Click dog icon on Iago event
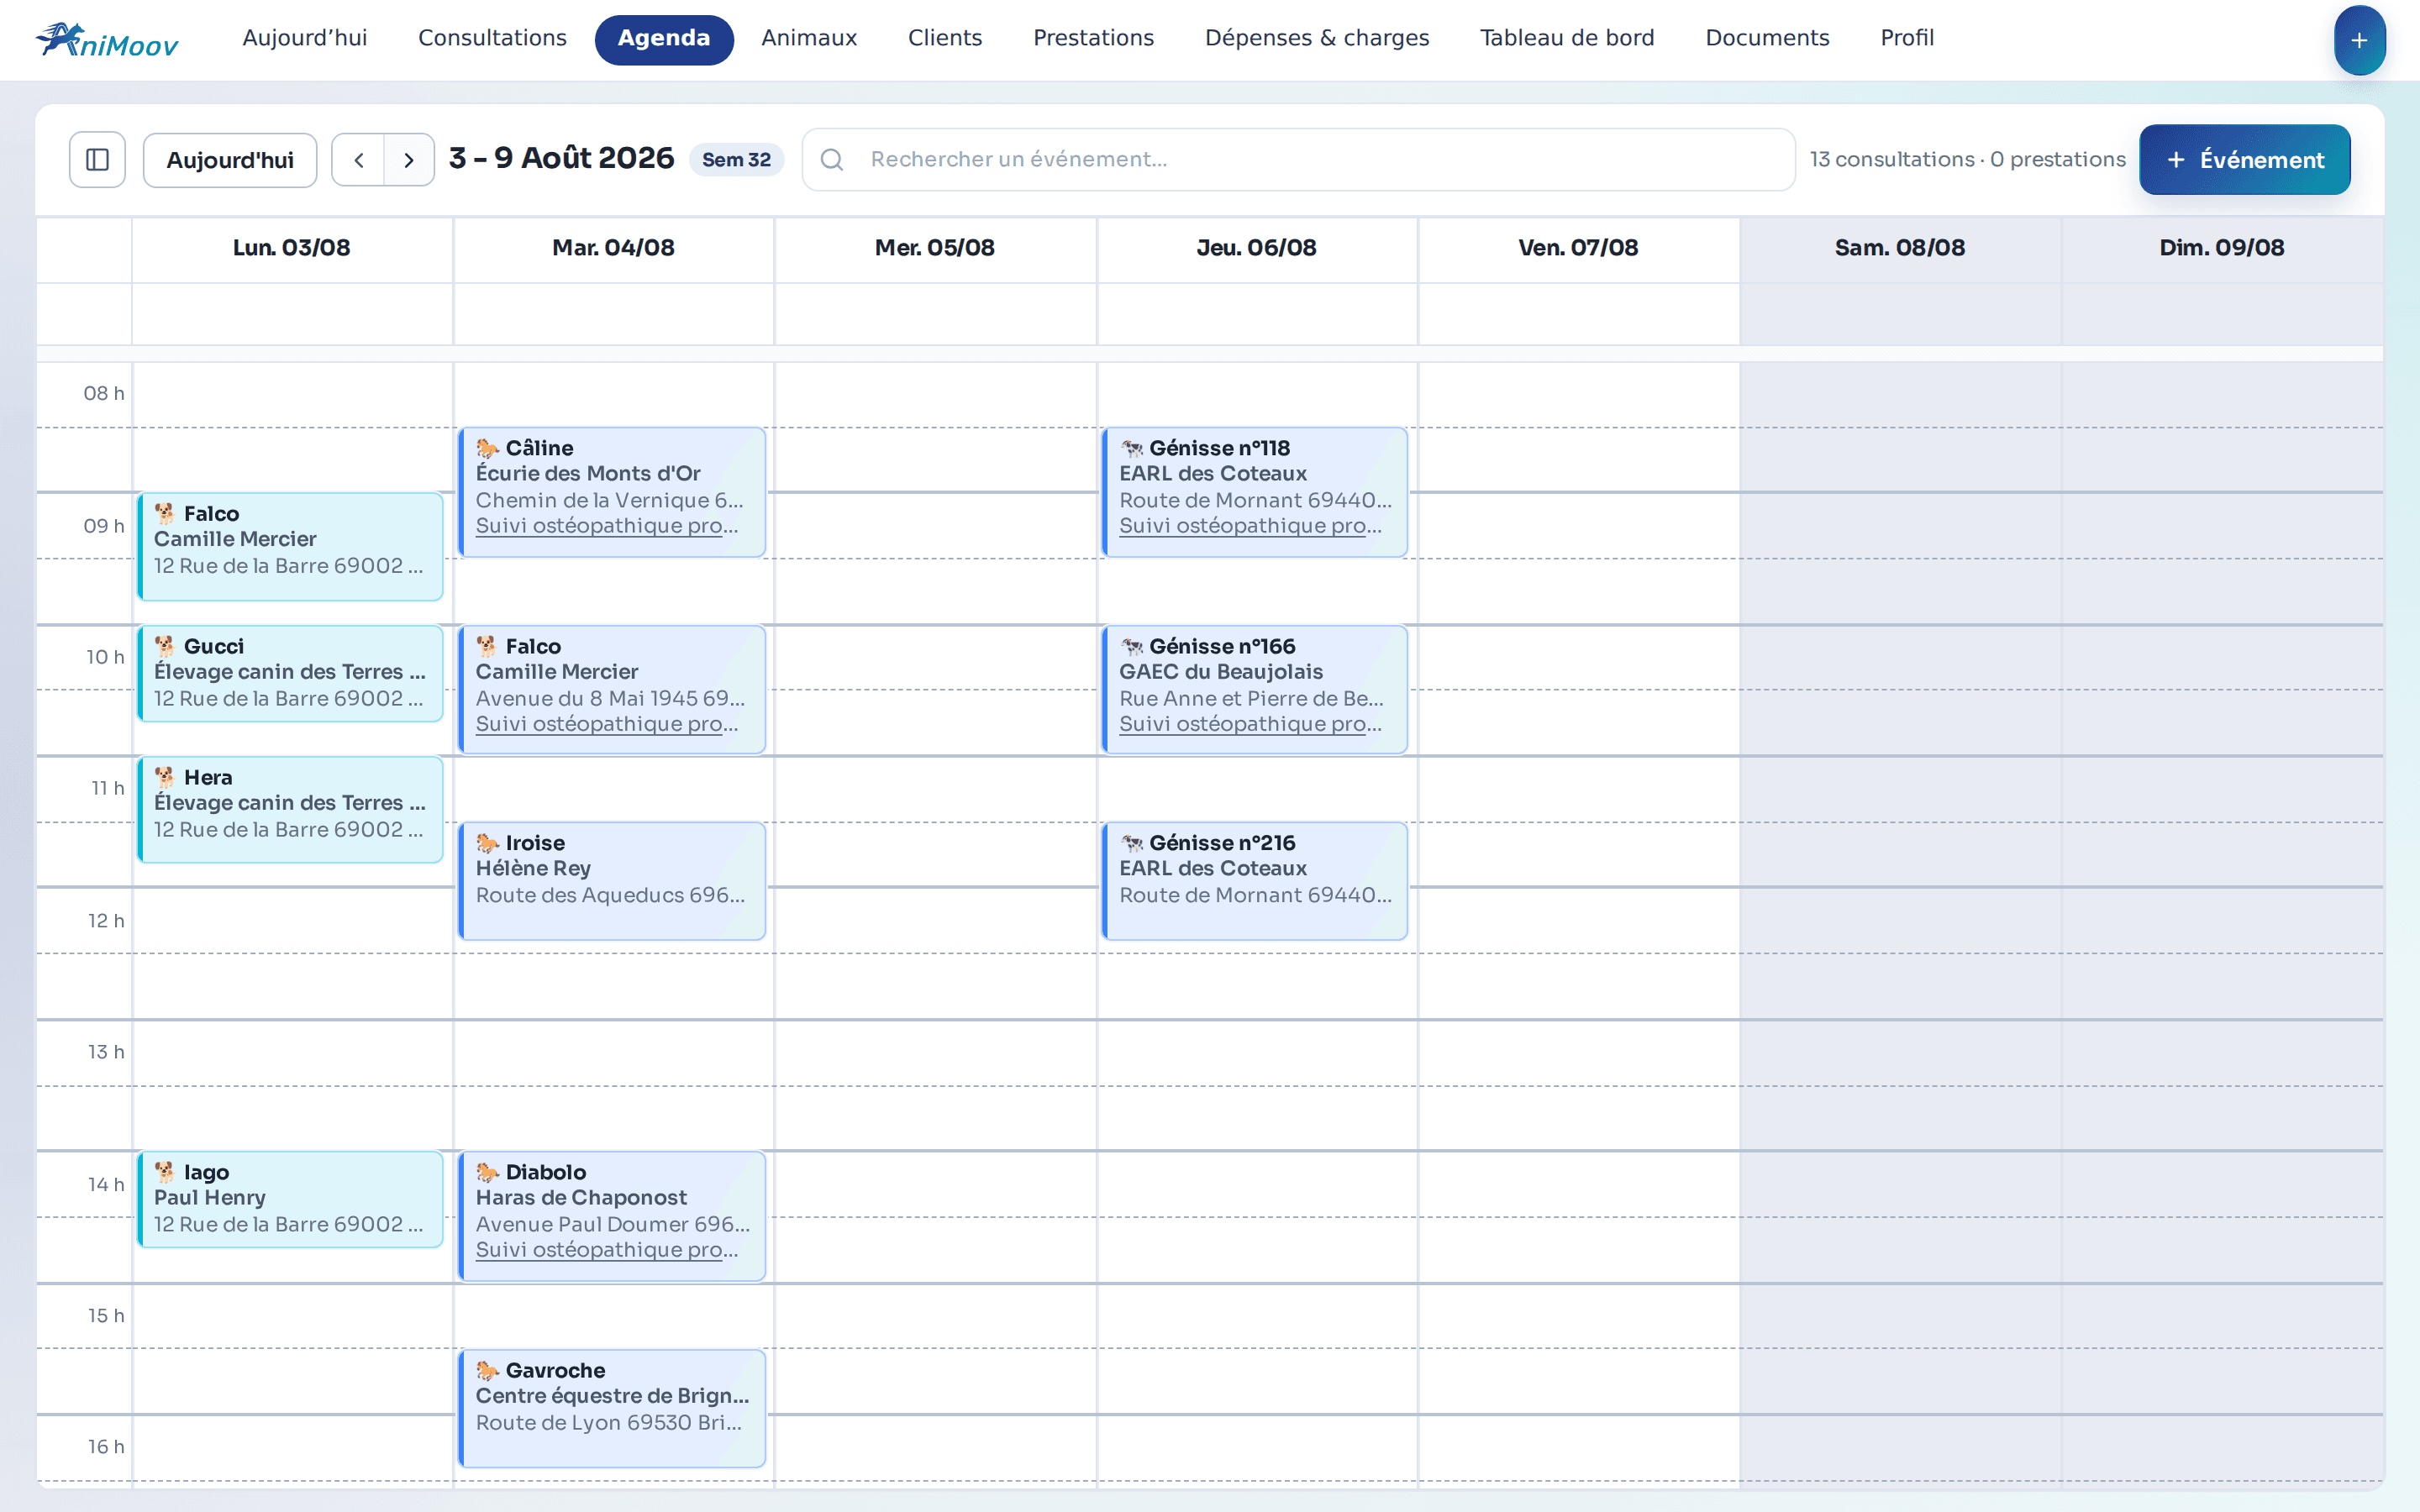Viewport: 2420px width, 1512px height. (x=165, y=1172)
